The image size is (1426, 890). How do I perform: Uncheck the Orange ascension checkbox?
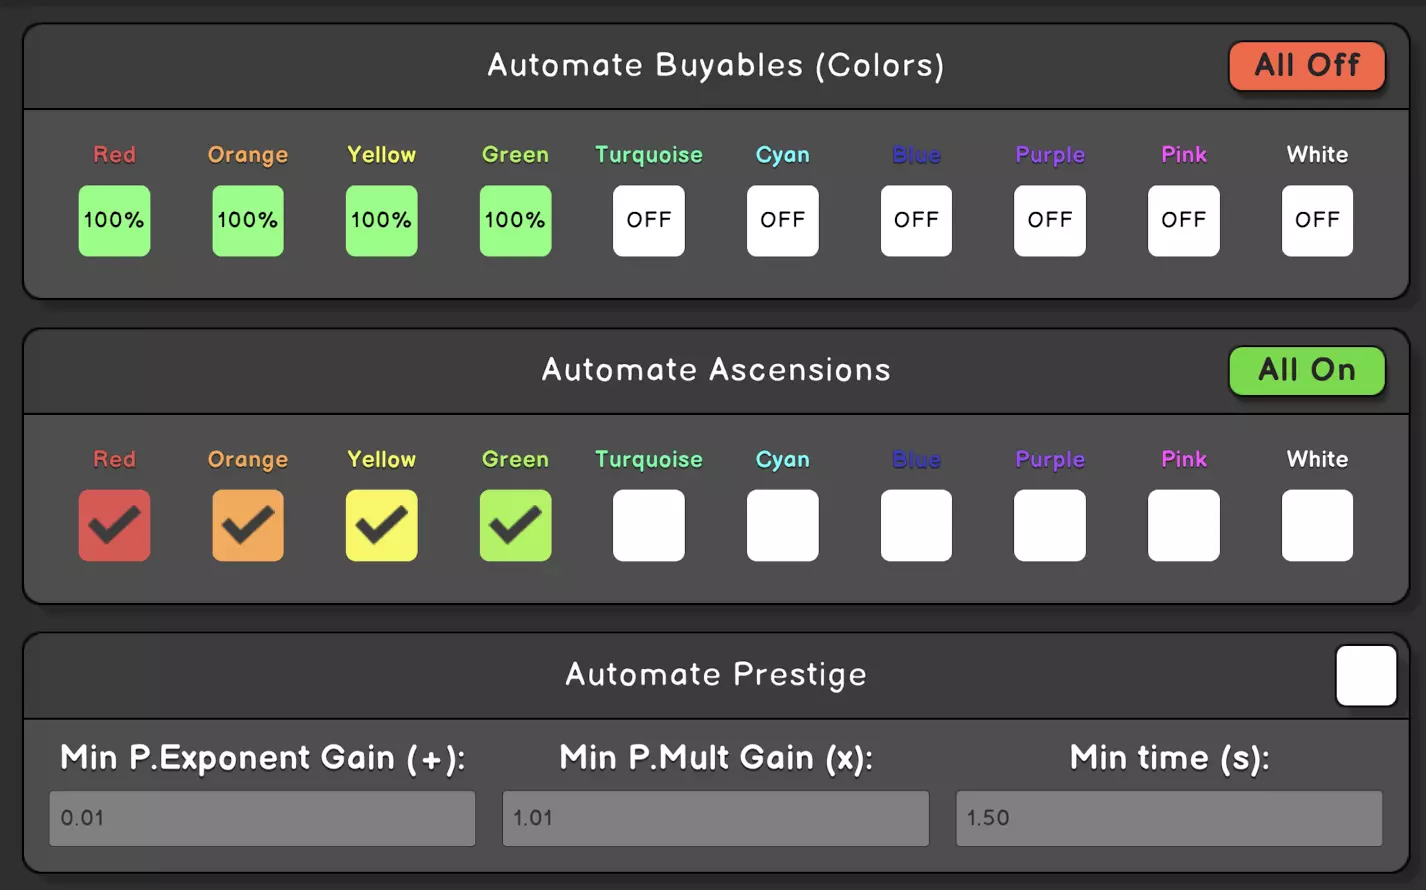click(248, 525)
